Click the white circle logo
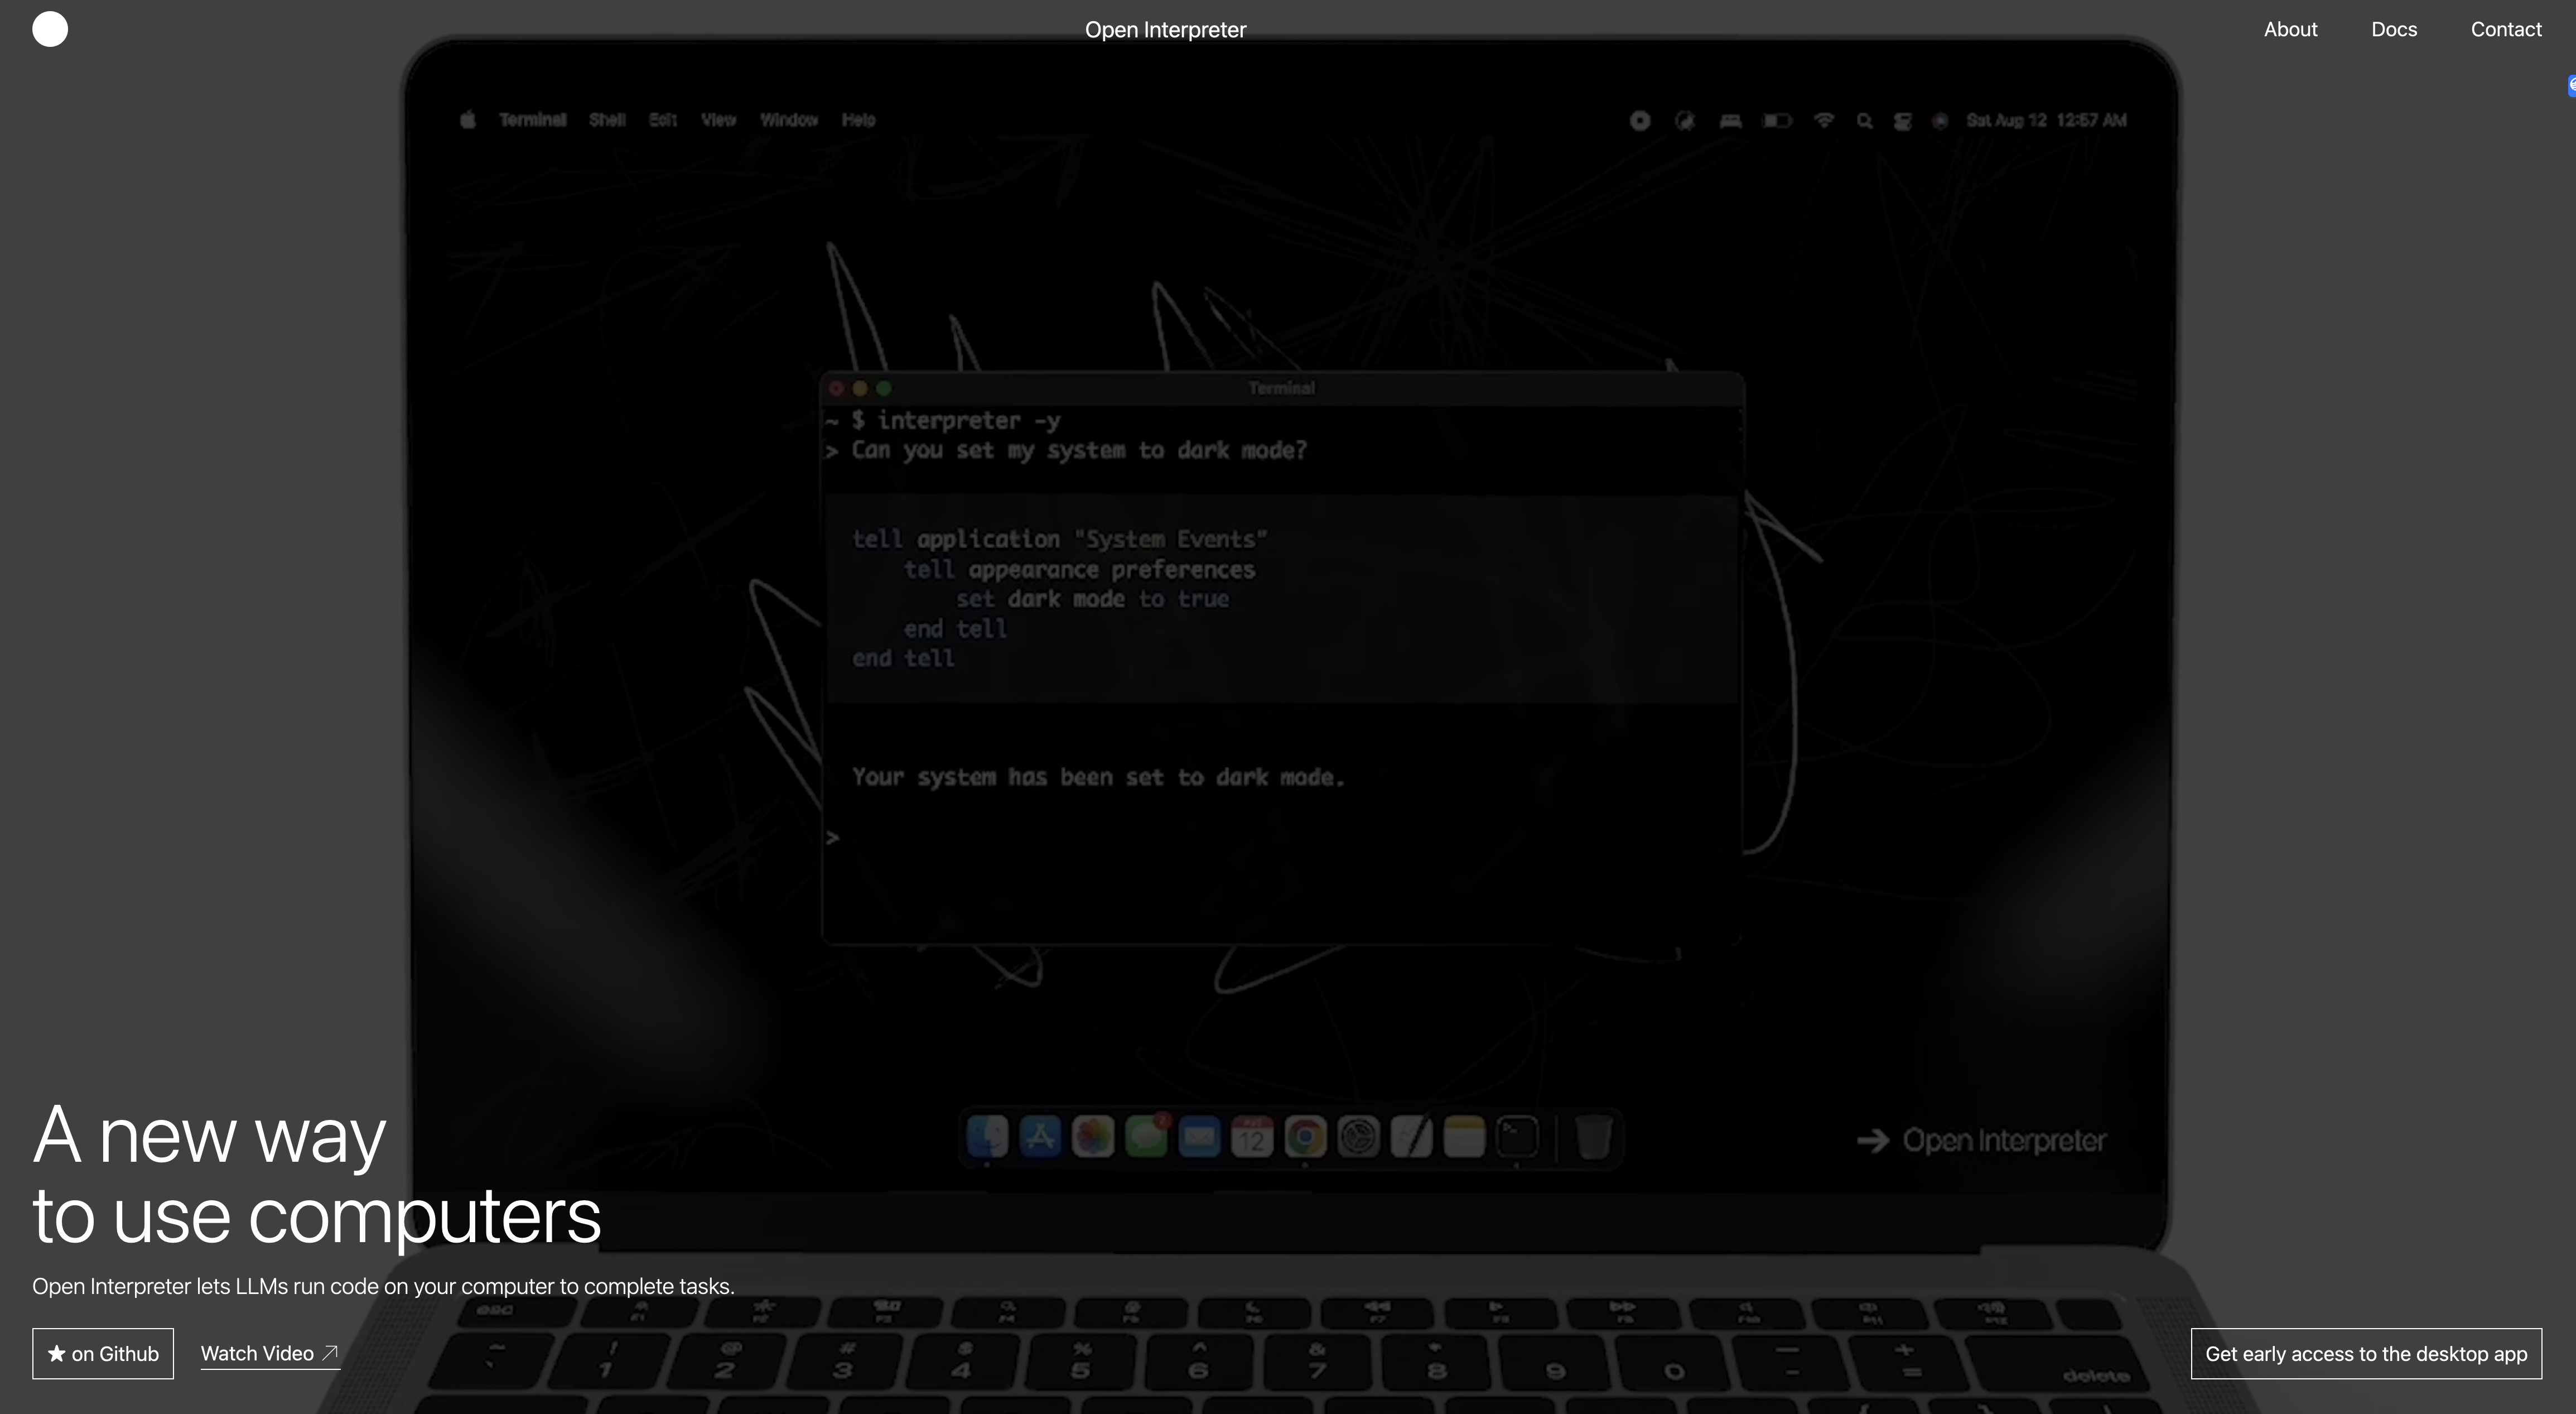The image size is (2576, 1414). [x=50, y=29]
